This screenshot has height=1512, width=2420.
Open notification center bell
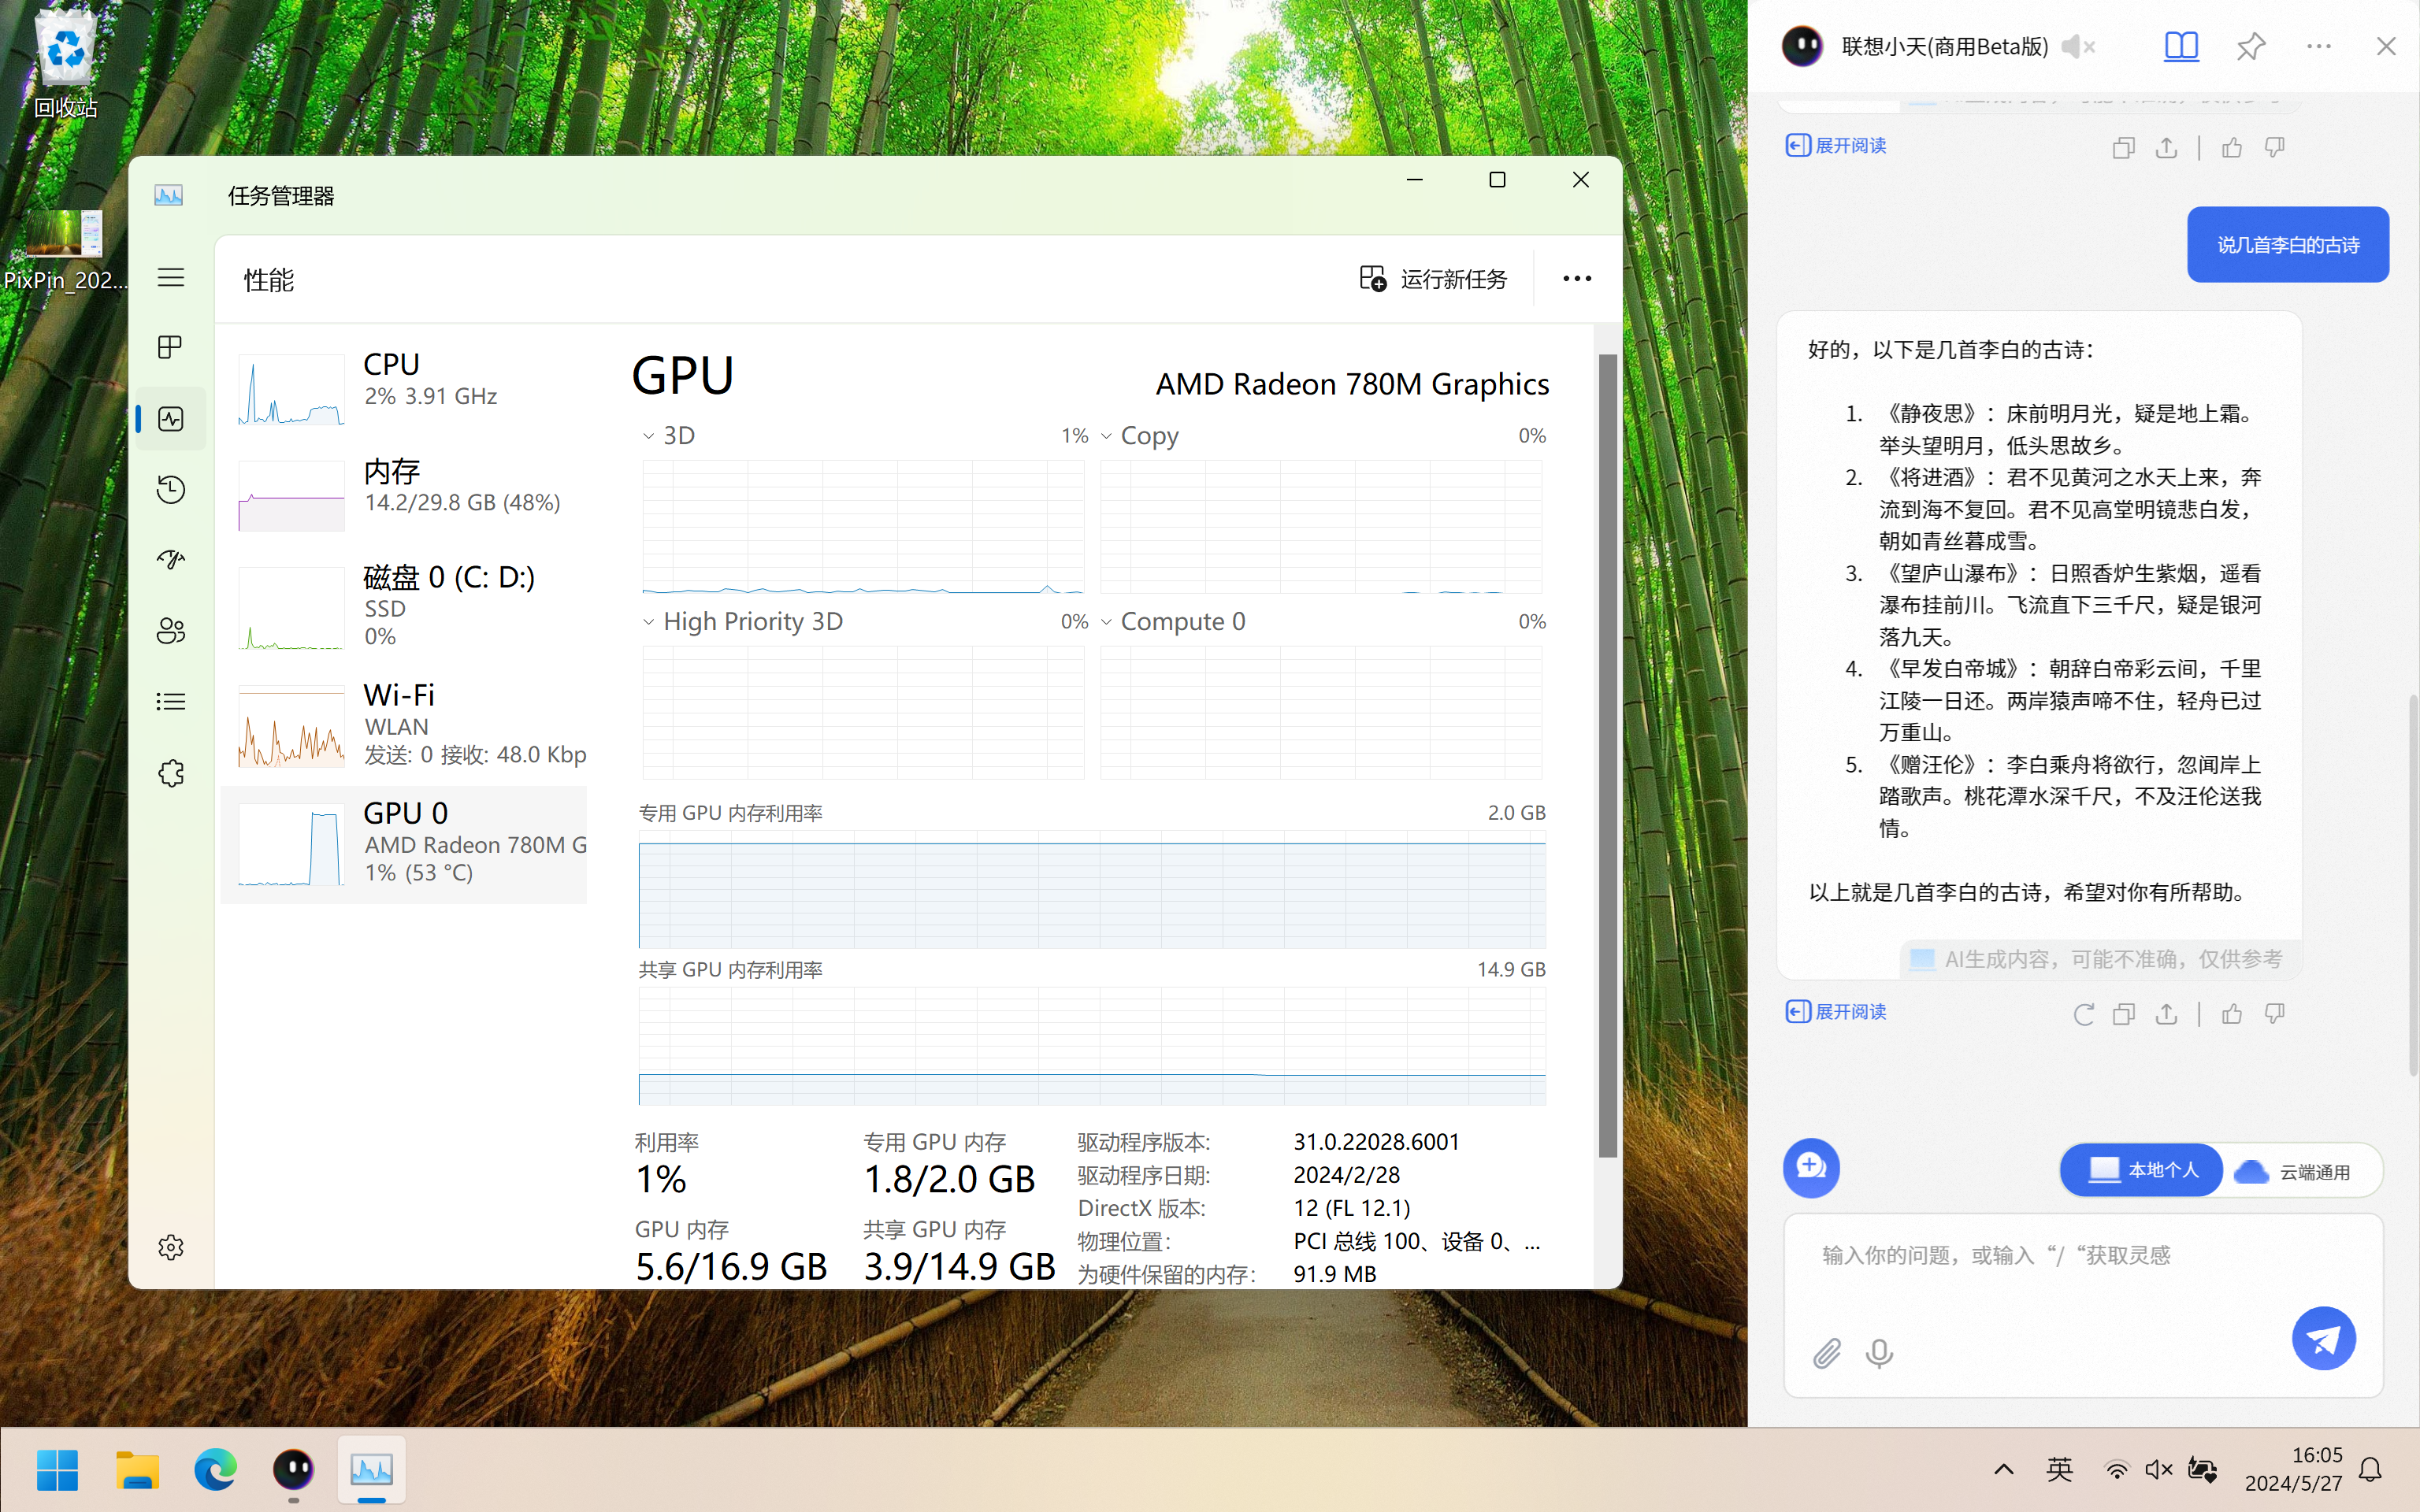[x=2370, y=1470]
